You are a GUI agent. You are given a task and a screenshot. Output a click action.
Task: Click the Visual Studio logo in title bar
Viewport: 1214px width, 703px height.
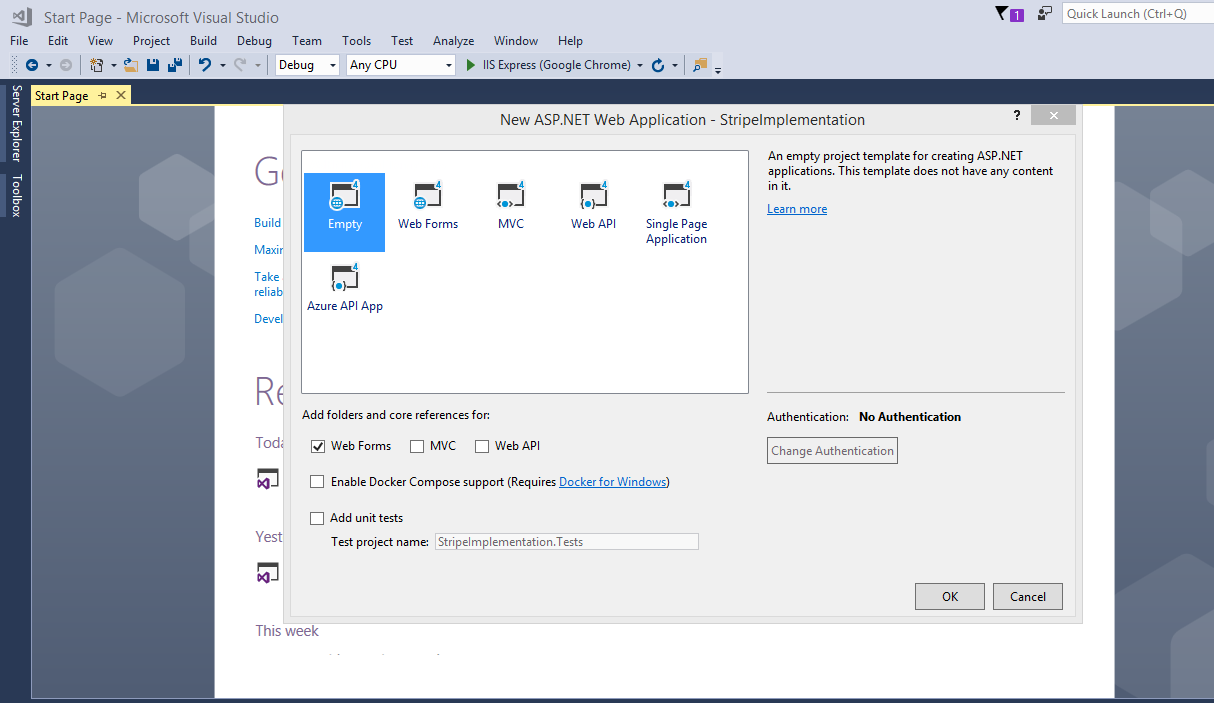pyautogui.click(x=22, y=16)
